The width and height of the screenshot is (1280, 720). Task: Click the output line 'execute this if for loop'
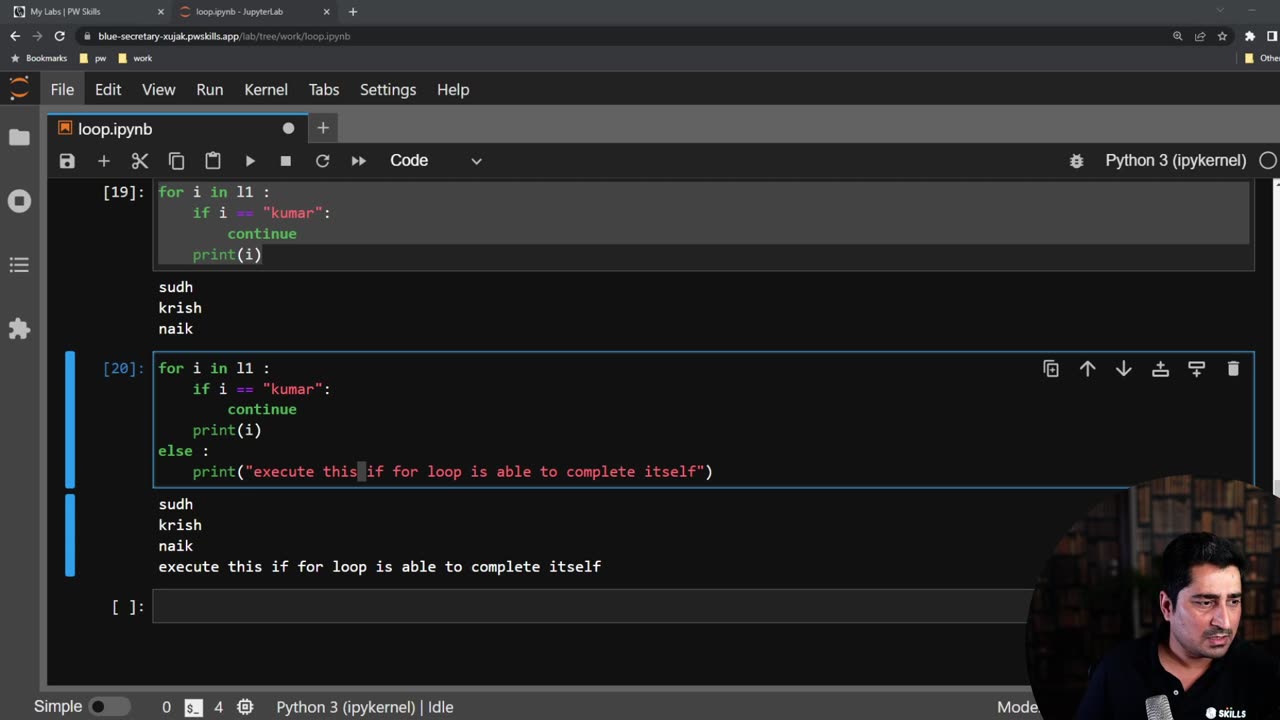pyautogui.click(x=380, y=567)
